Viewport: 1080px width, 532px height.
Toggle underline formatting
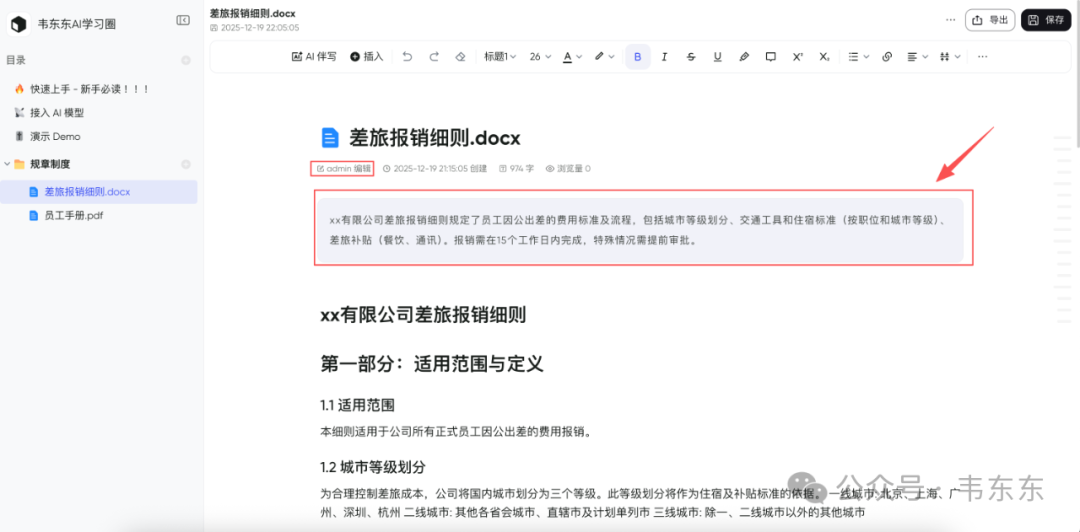click(x=718, y=57)
